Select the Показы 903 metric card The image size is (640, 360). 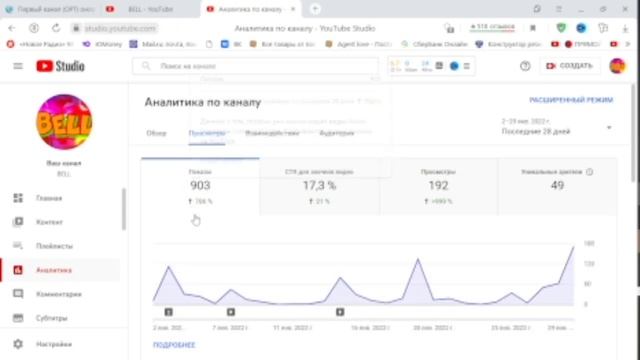200,187
